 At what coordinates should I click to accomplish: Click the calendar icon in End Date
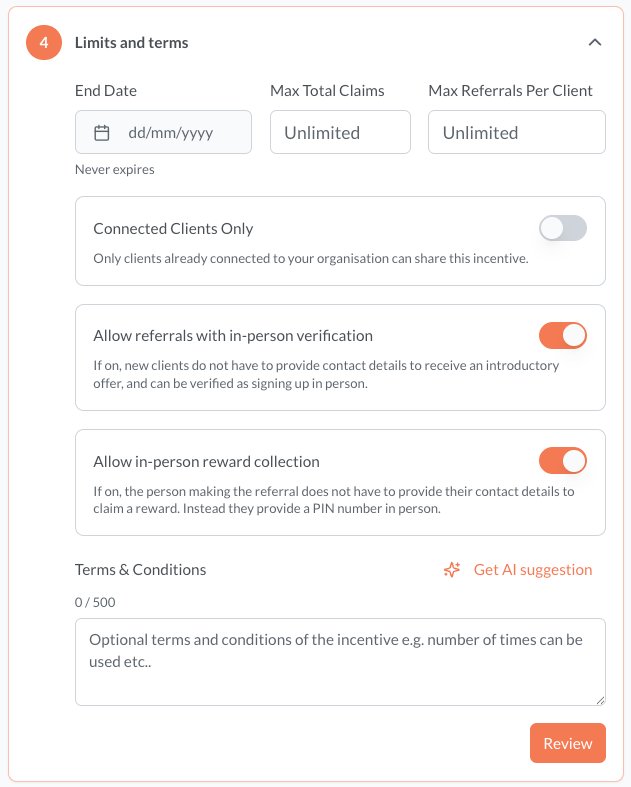[101, 133]
